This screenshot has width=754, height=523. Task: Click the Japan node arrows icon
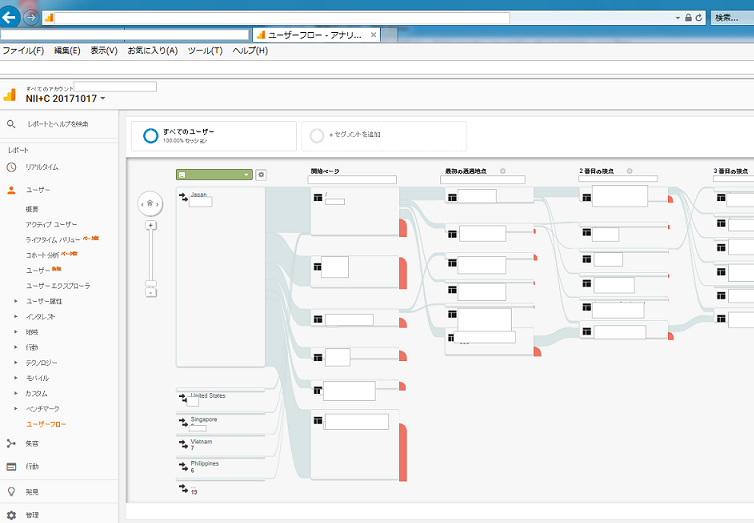184,197
